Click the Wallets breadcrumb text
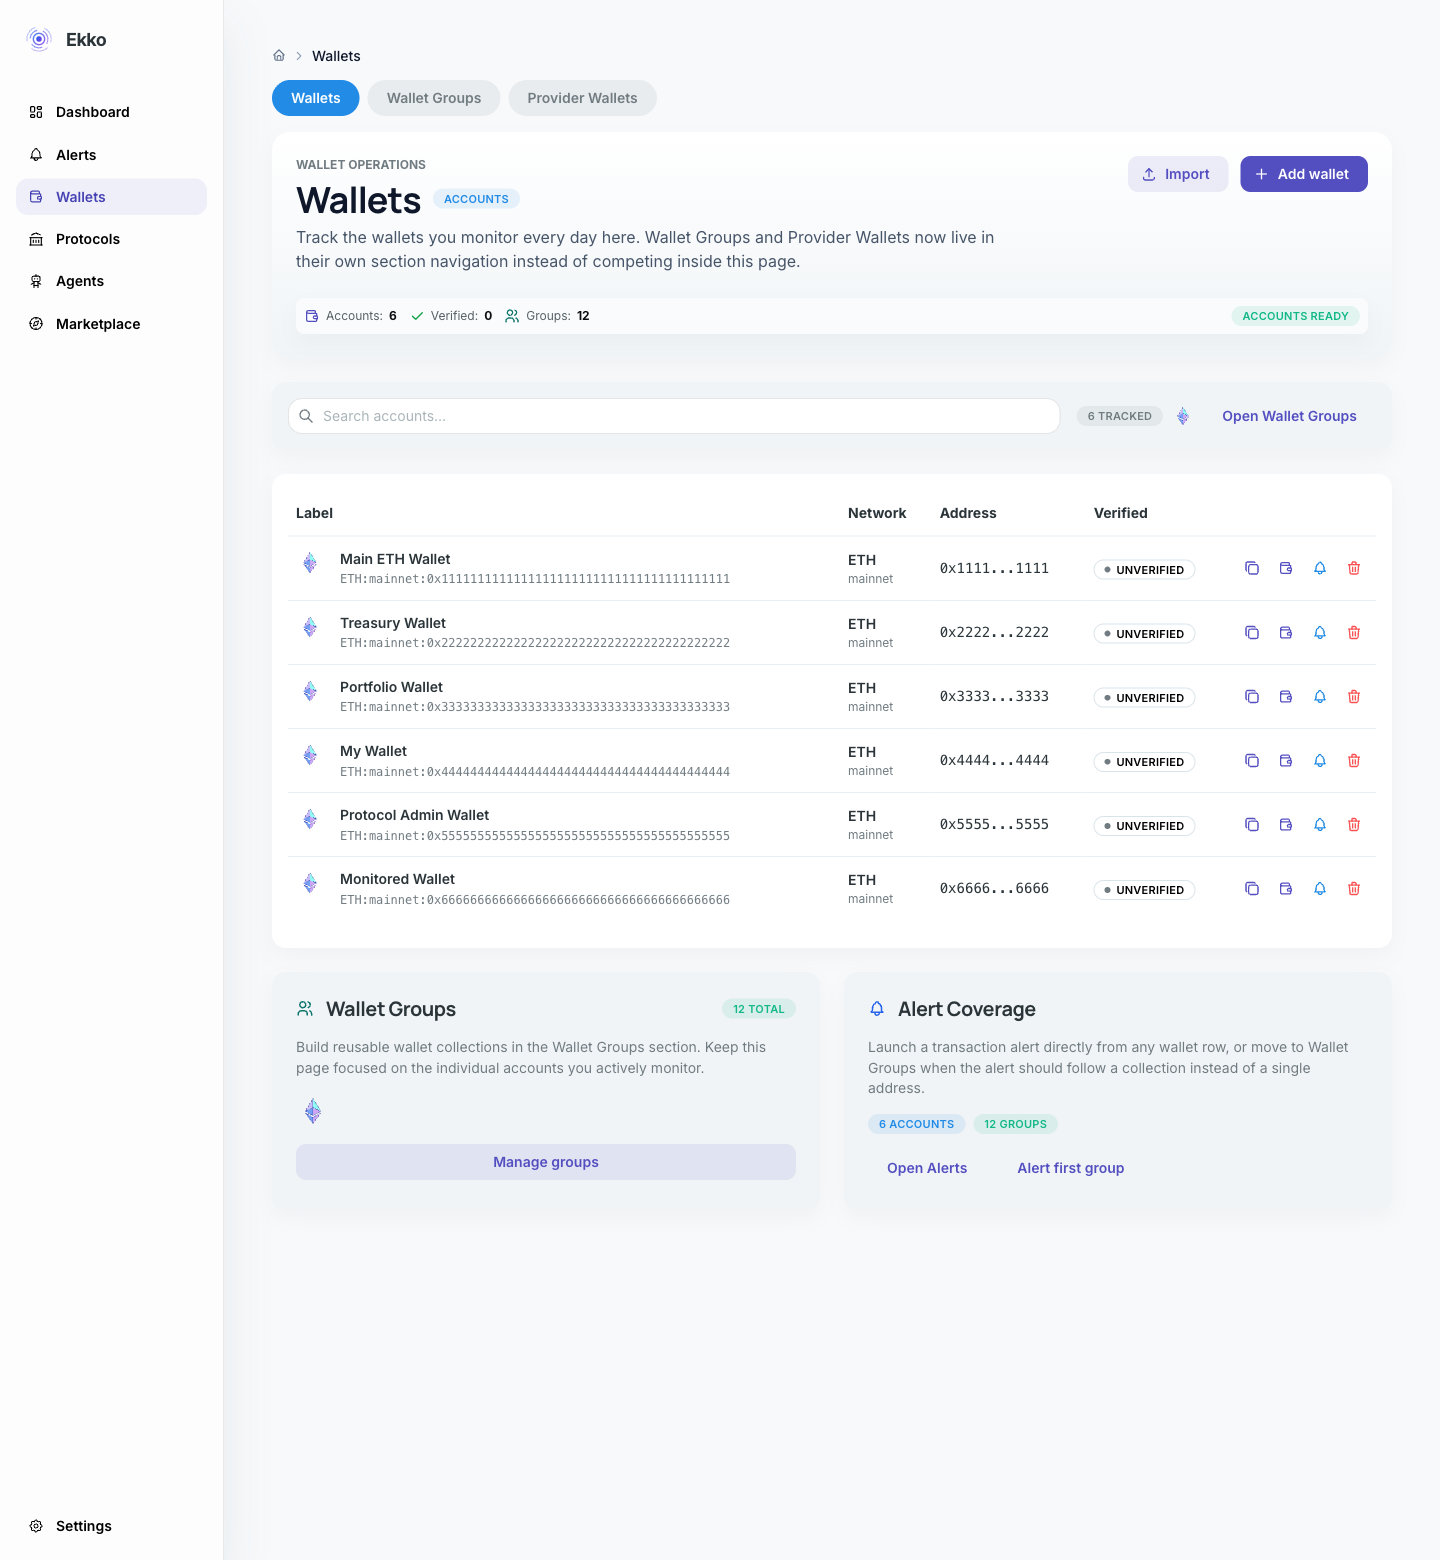This screenshot has height=1560, width=1440. 336,56
